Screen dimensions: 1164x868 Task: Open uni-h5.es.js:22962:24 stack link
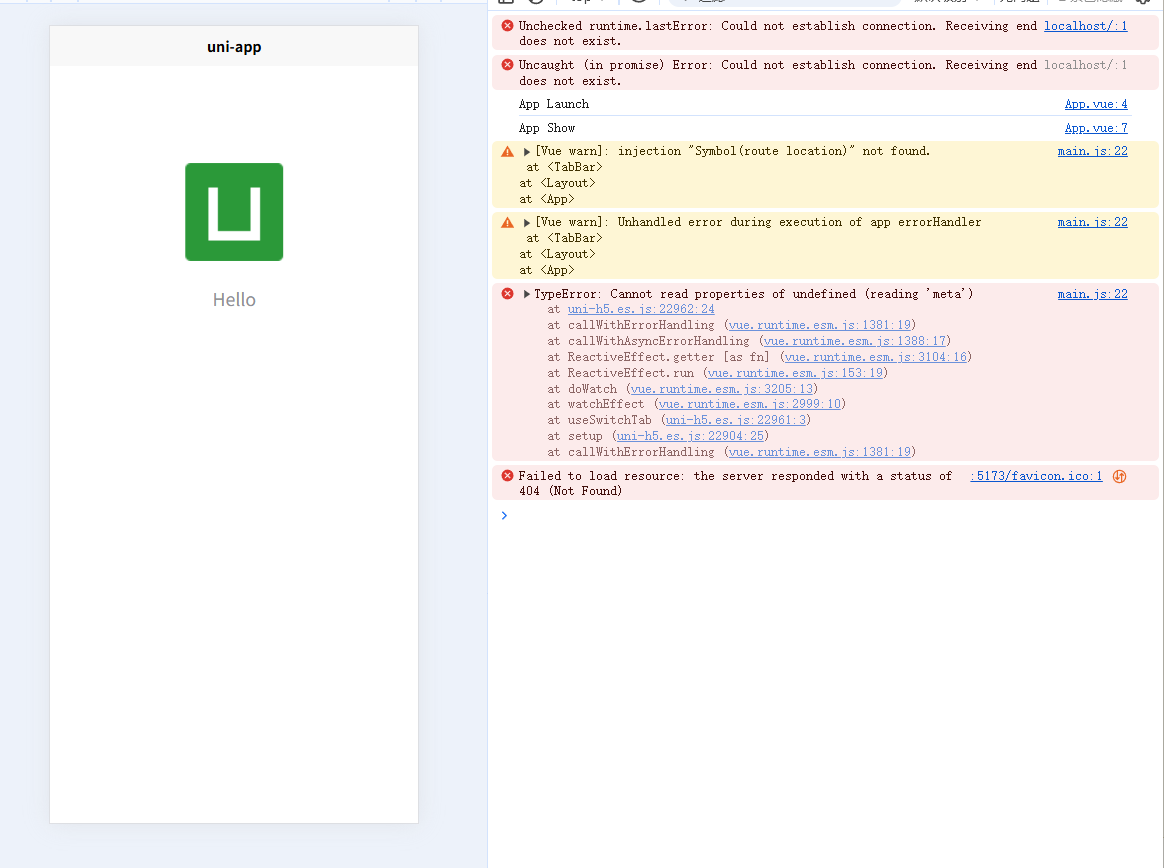point(641,310)
